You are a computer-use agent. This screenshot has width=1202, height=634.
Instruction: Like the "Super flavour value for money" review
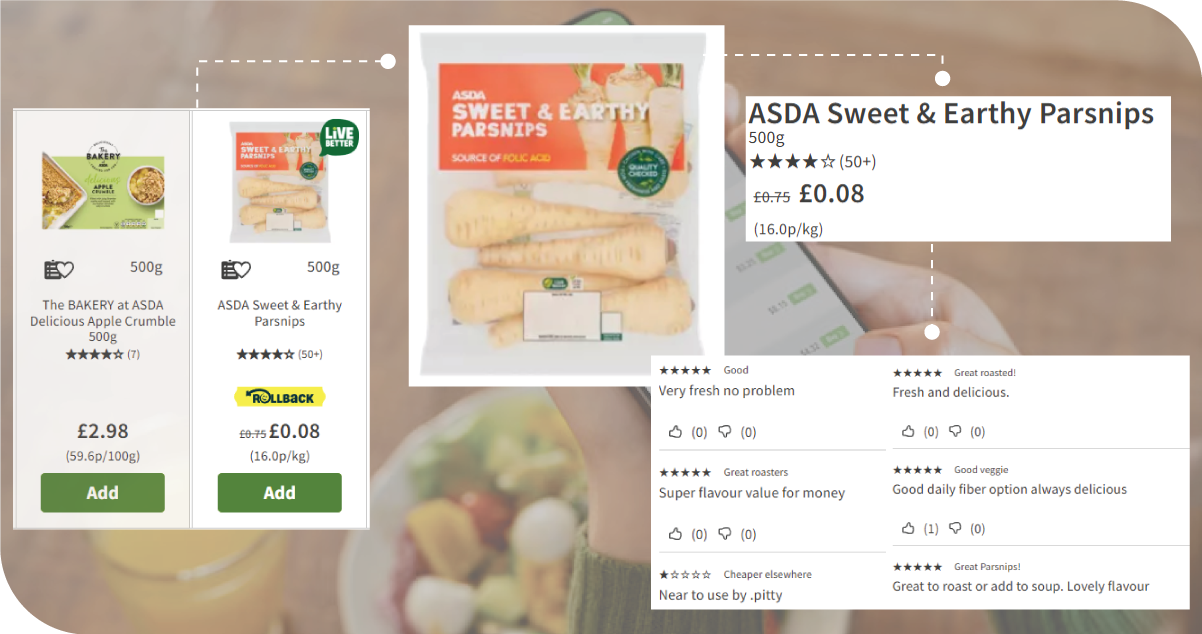click(x=675, y=534)
